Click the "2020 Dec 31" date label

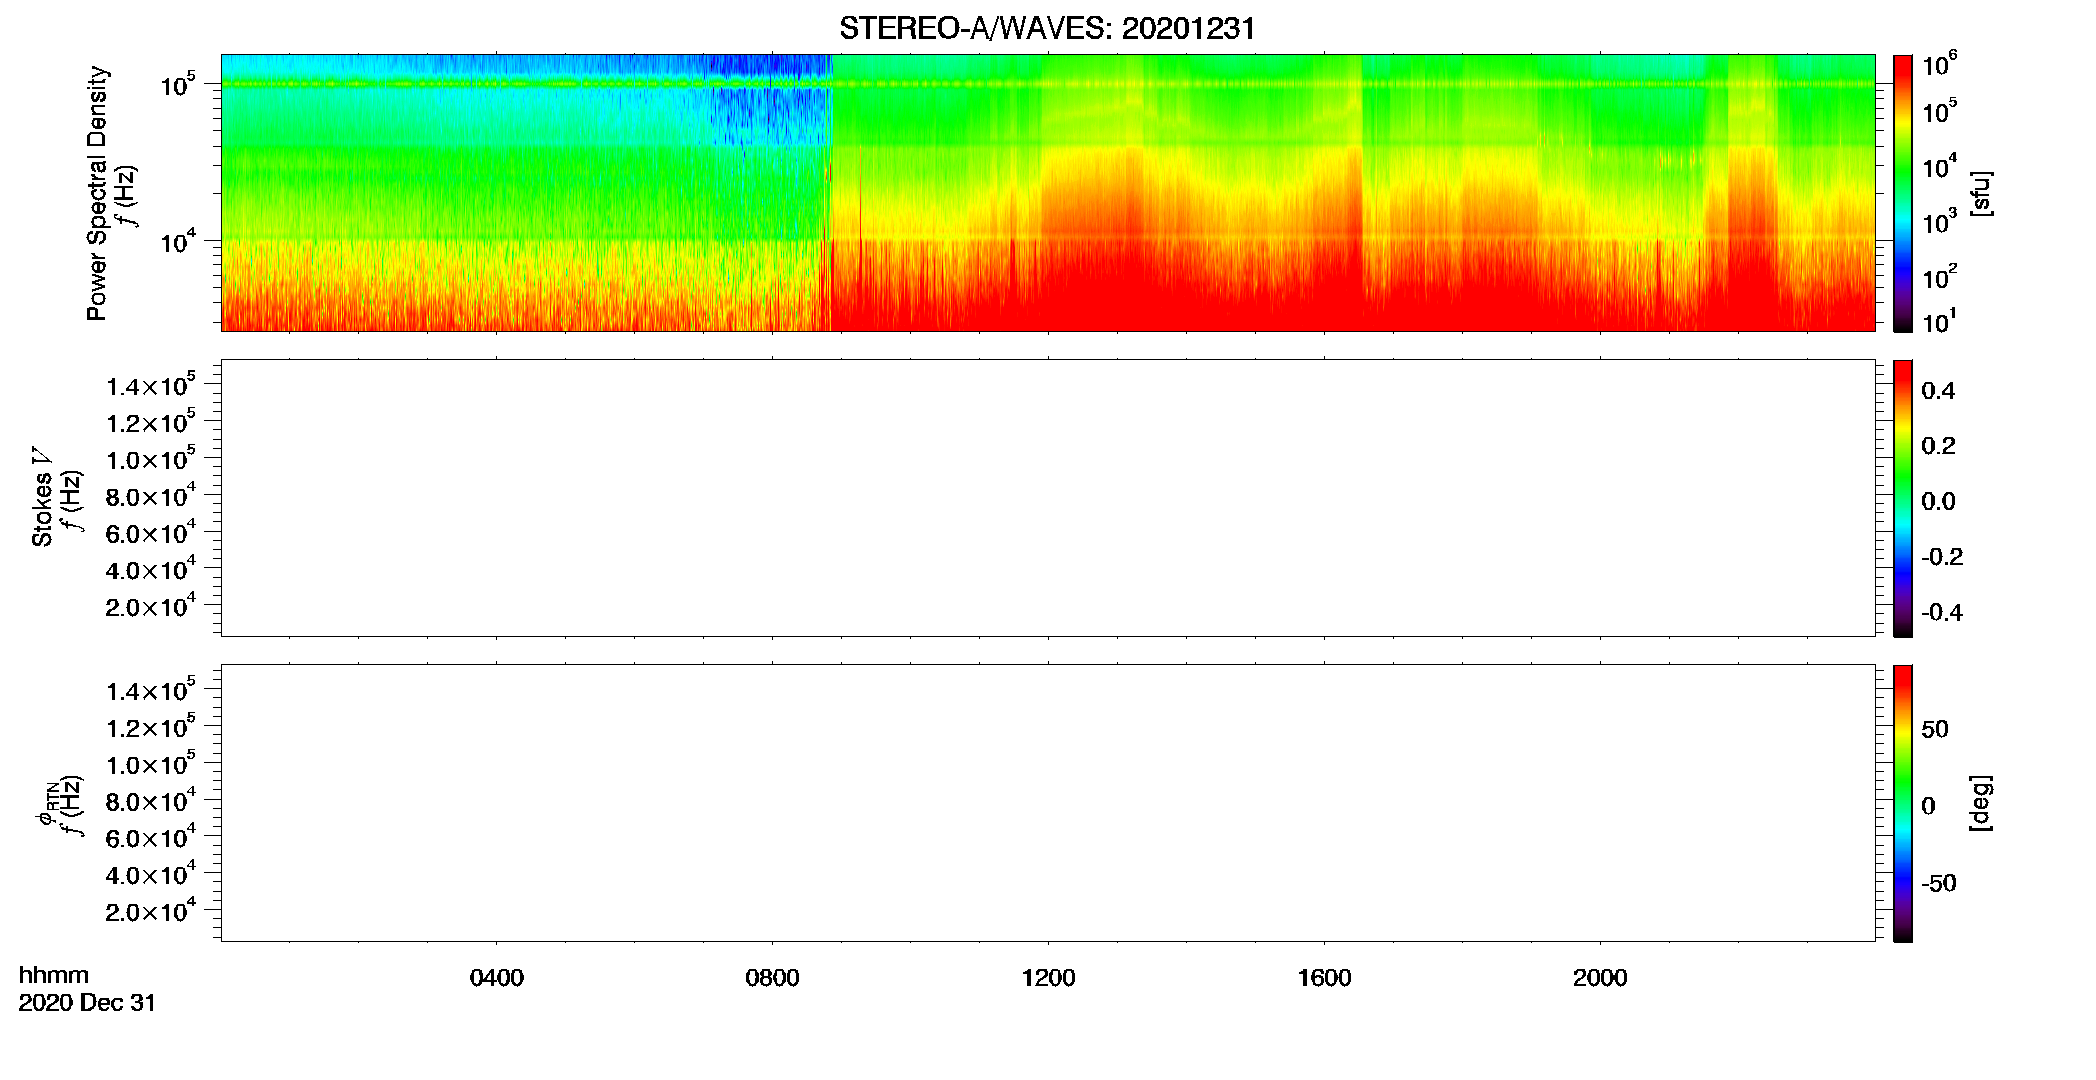(87, 1003)
